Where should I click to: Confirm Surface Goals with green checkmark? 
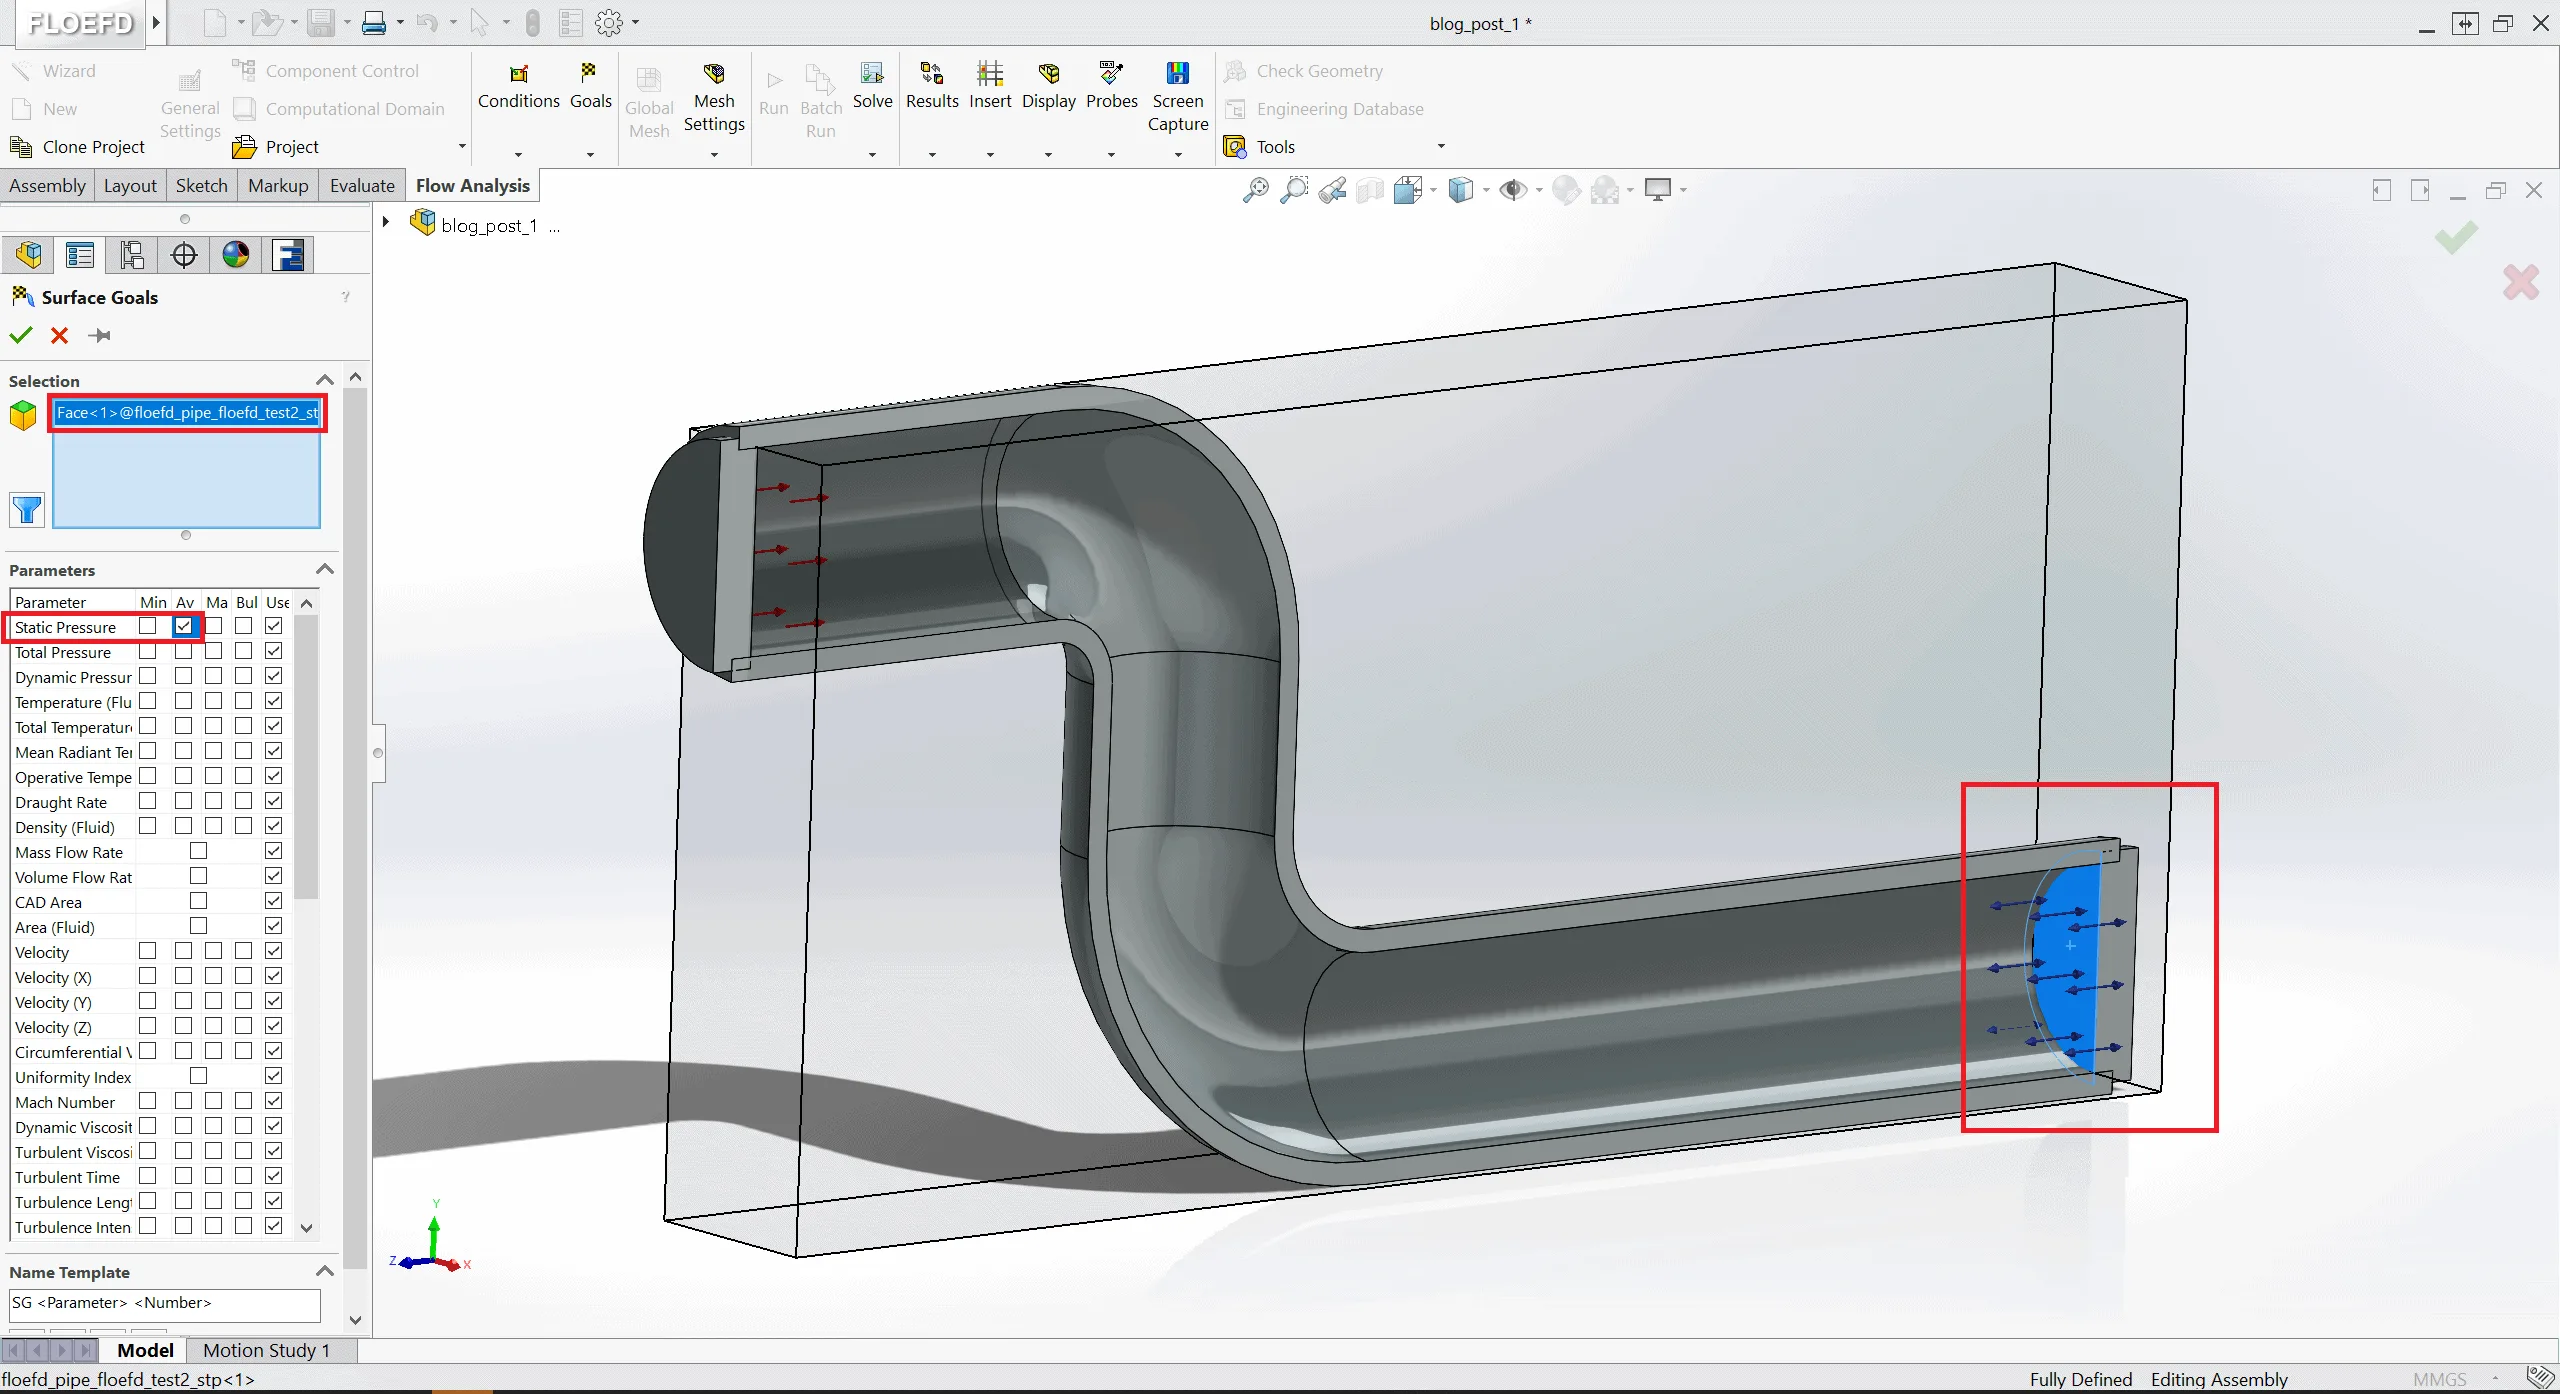click(x=21, y=335)
